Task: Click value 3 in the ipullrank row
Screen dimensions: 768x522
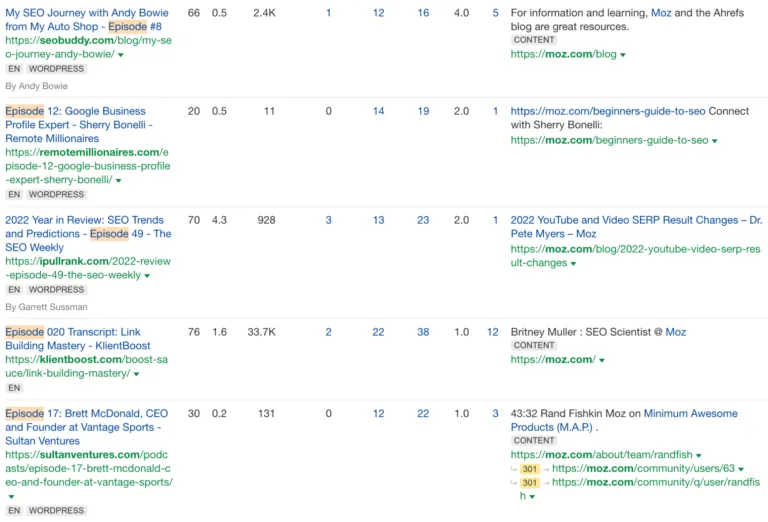Action: click(328, 220)
